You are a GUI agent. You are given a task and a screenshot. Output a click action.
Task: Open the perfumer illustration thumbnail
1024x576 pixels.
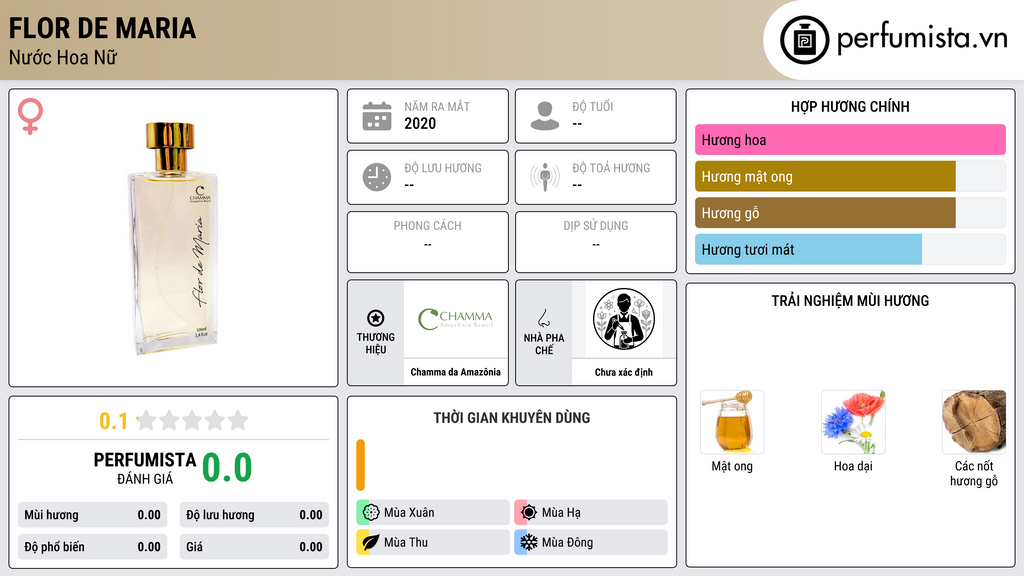click(624, 319)
